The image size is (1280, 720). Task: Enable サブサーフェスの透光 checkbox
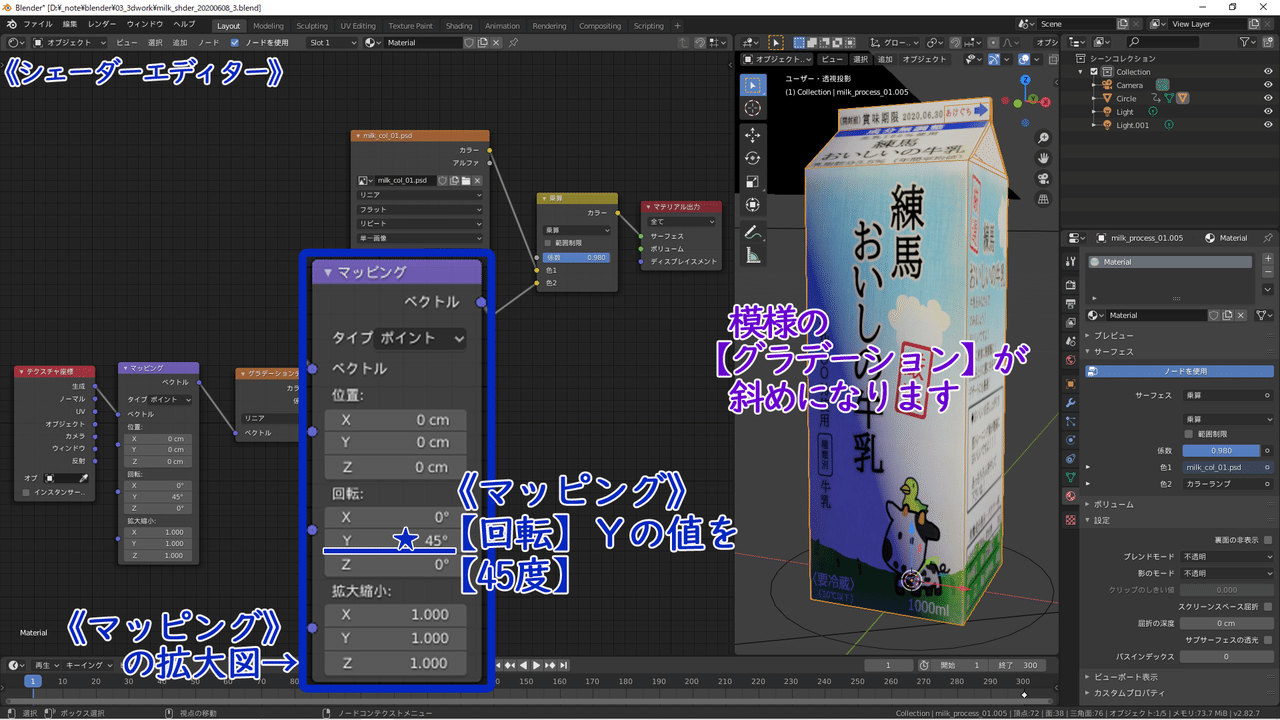pos(1267,640)
